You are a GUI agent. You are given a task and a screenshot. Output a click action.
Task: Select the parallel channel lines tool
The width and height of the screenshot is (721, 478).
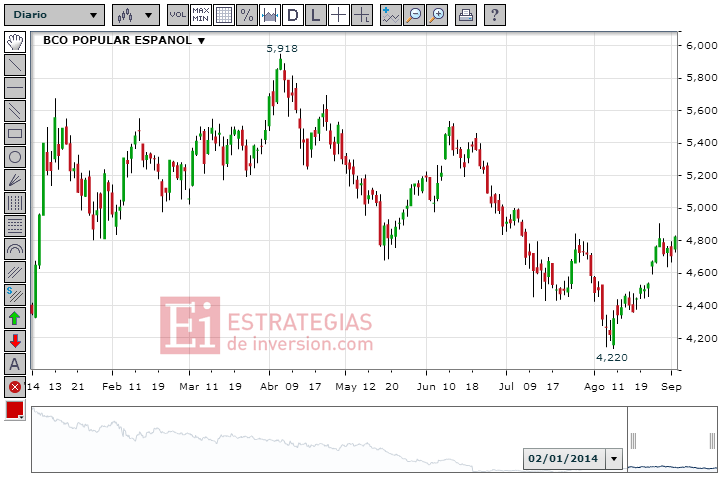[x=15, y=111]
